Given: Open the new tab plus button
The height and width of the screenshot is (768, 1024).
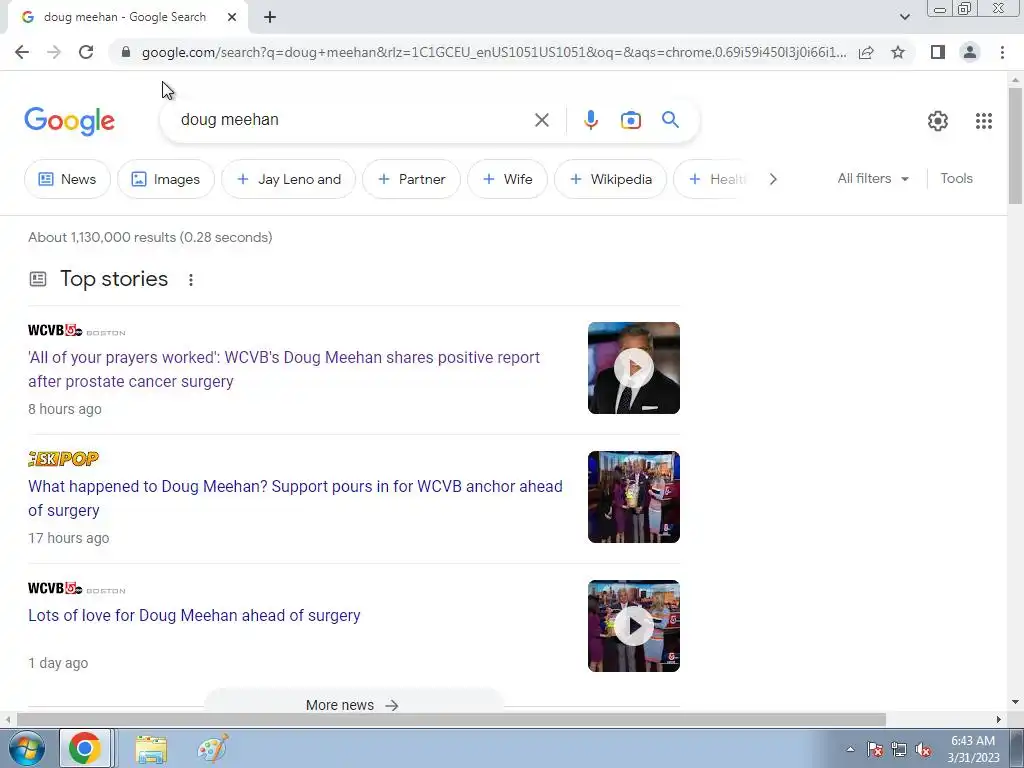Looking at the screenshot, I should coord(270,18).
